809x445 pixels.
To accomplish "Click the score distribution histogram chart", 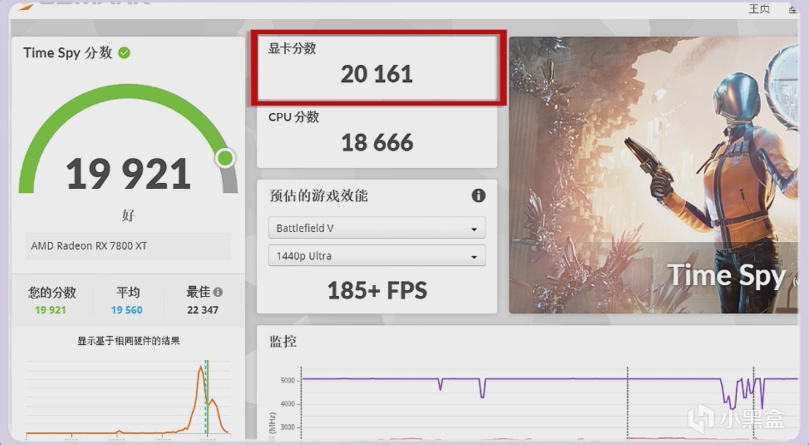I will [128, 398].
